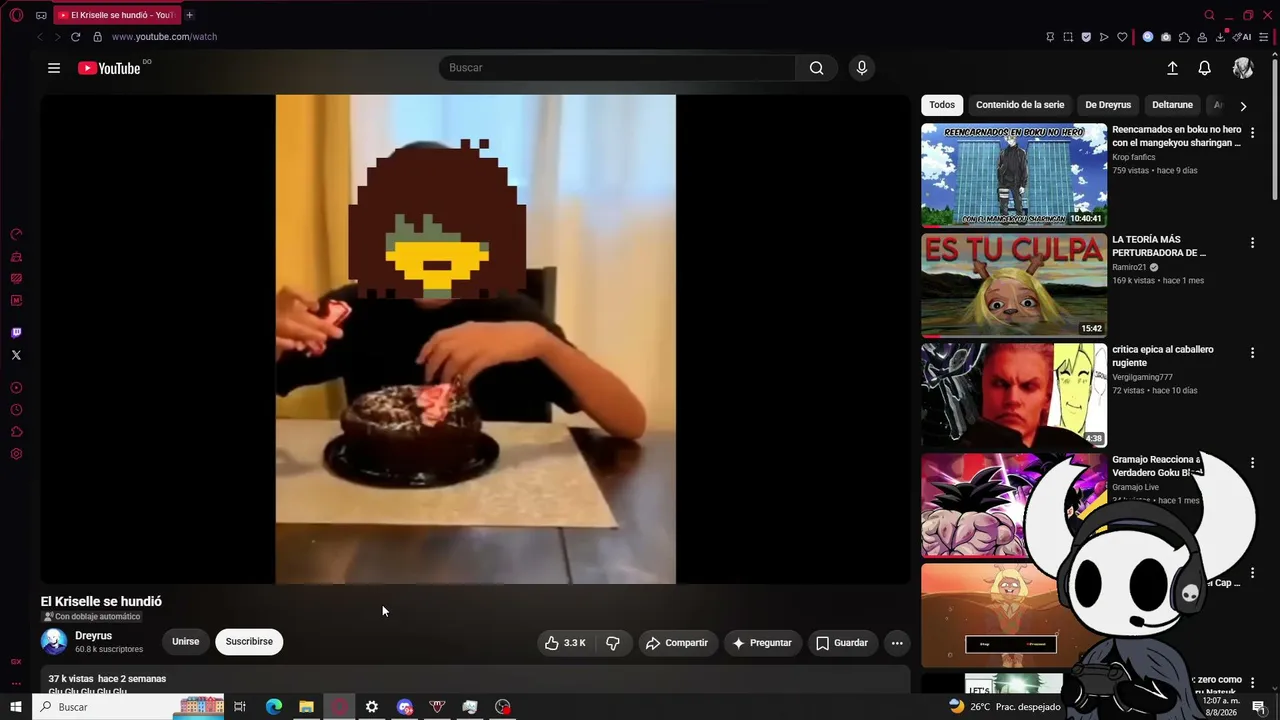Open YouTube notifications bell
1280x720 pixels.
(x=1205, y=68)
